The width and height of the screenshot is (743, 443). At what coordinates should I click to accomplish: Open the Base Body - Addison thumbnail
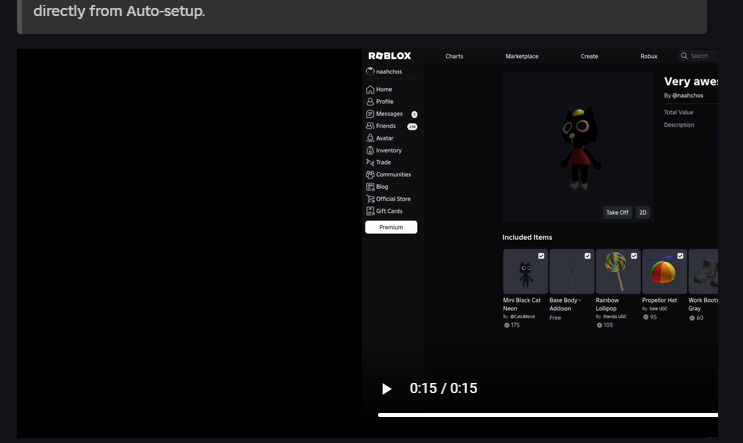(571, 272)
